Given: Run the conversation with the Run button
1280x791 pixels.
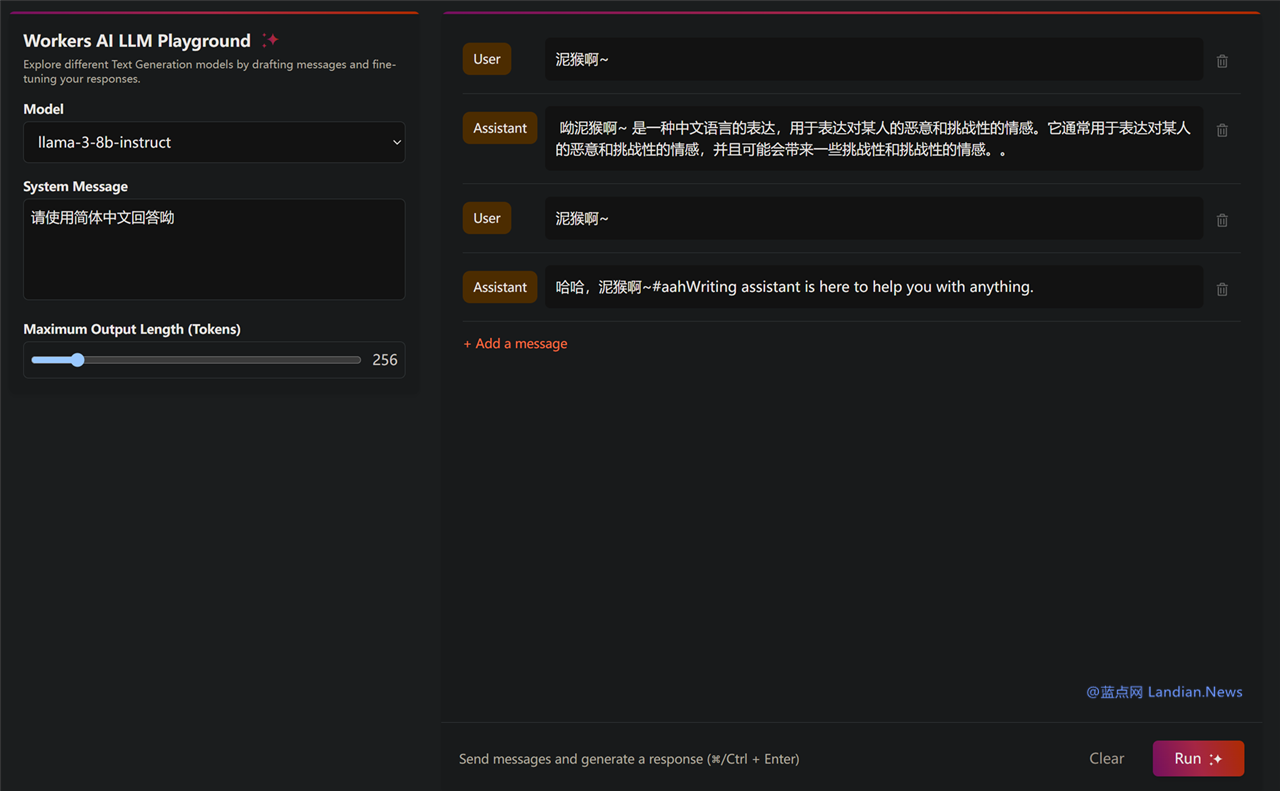Looking at the screenshot, I should (x=1198, y=758).
